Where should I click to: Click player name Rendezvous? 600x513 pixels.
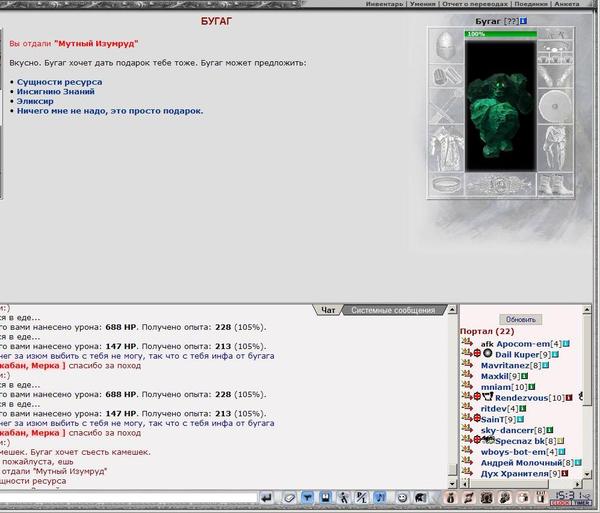click(522, 398)
